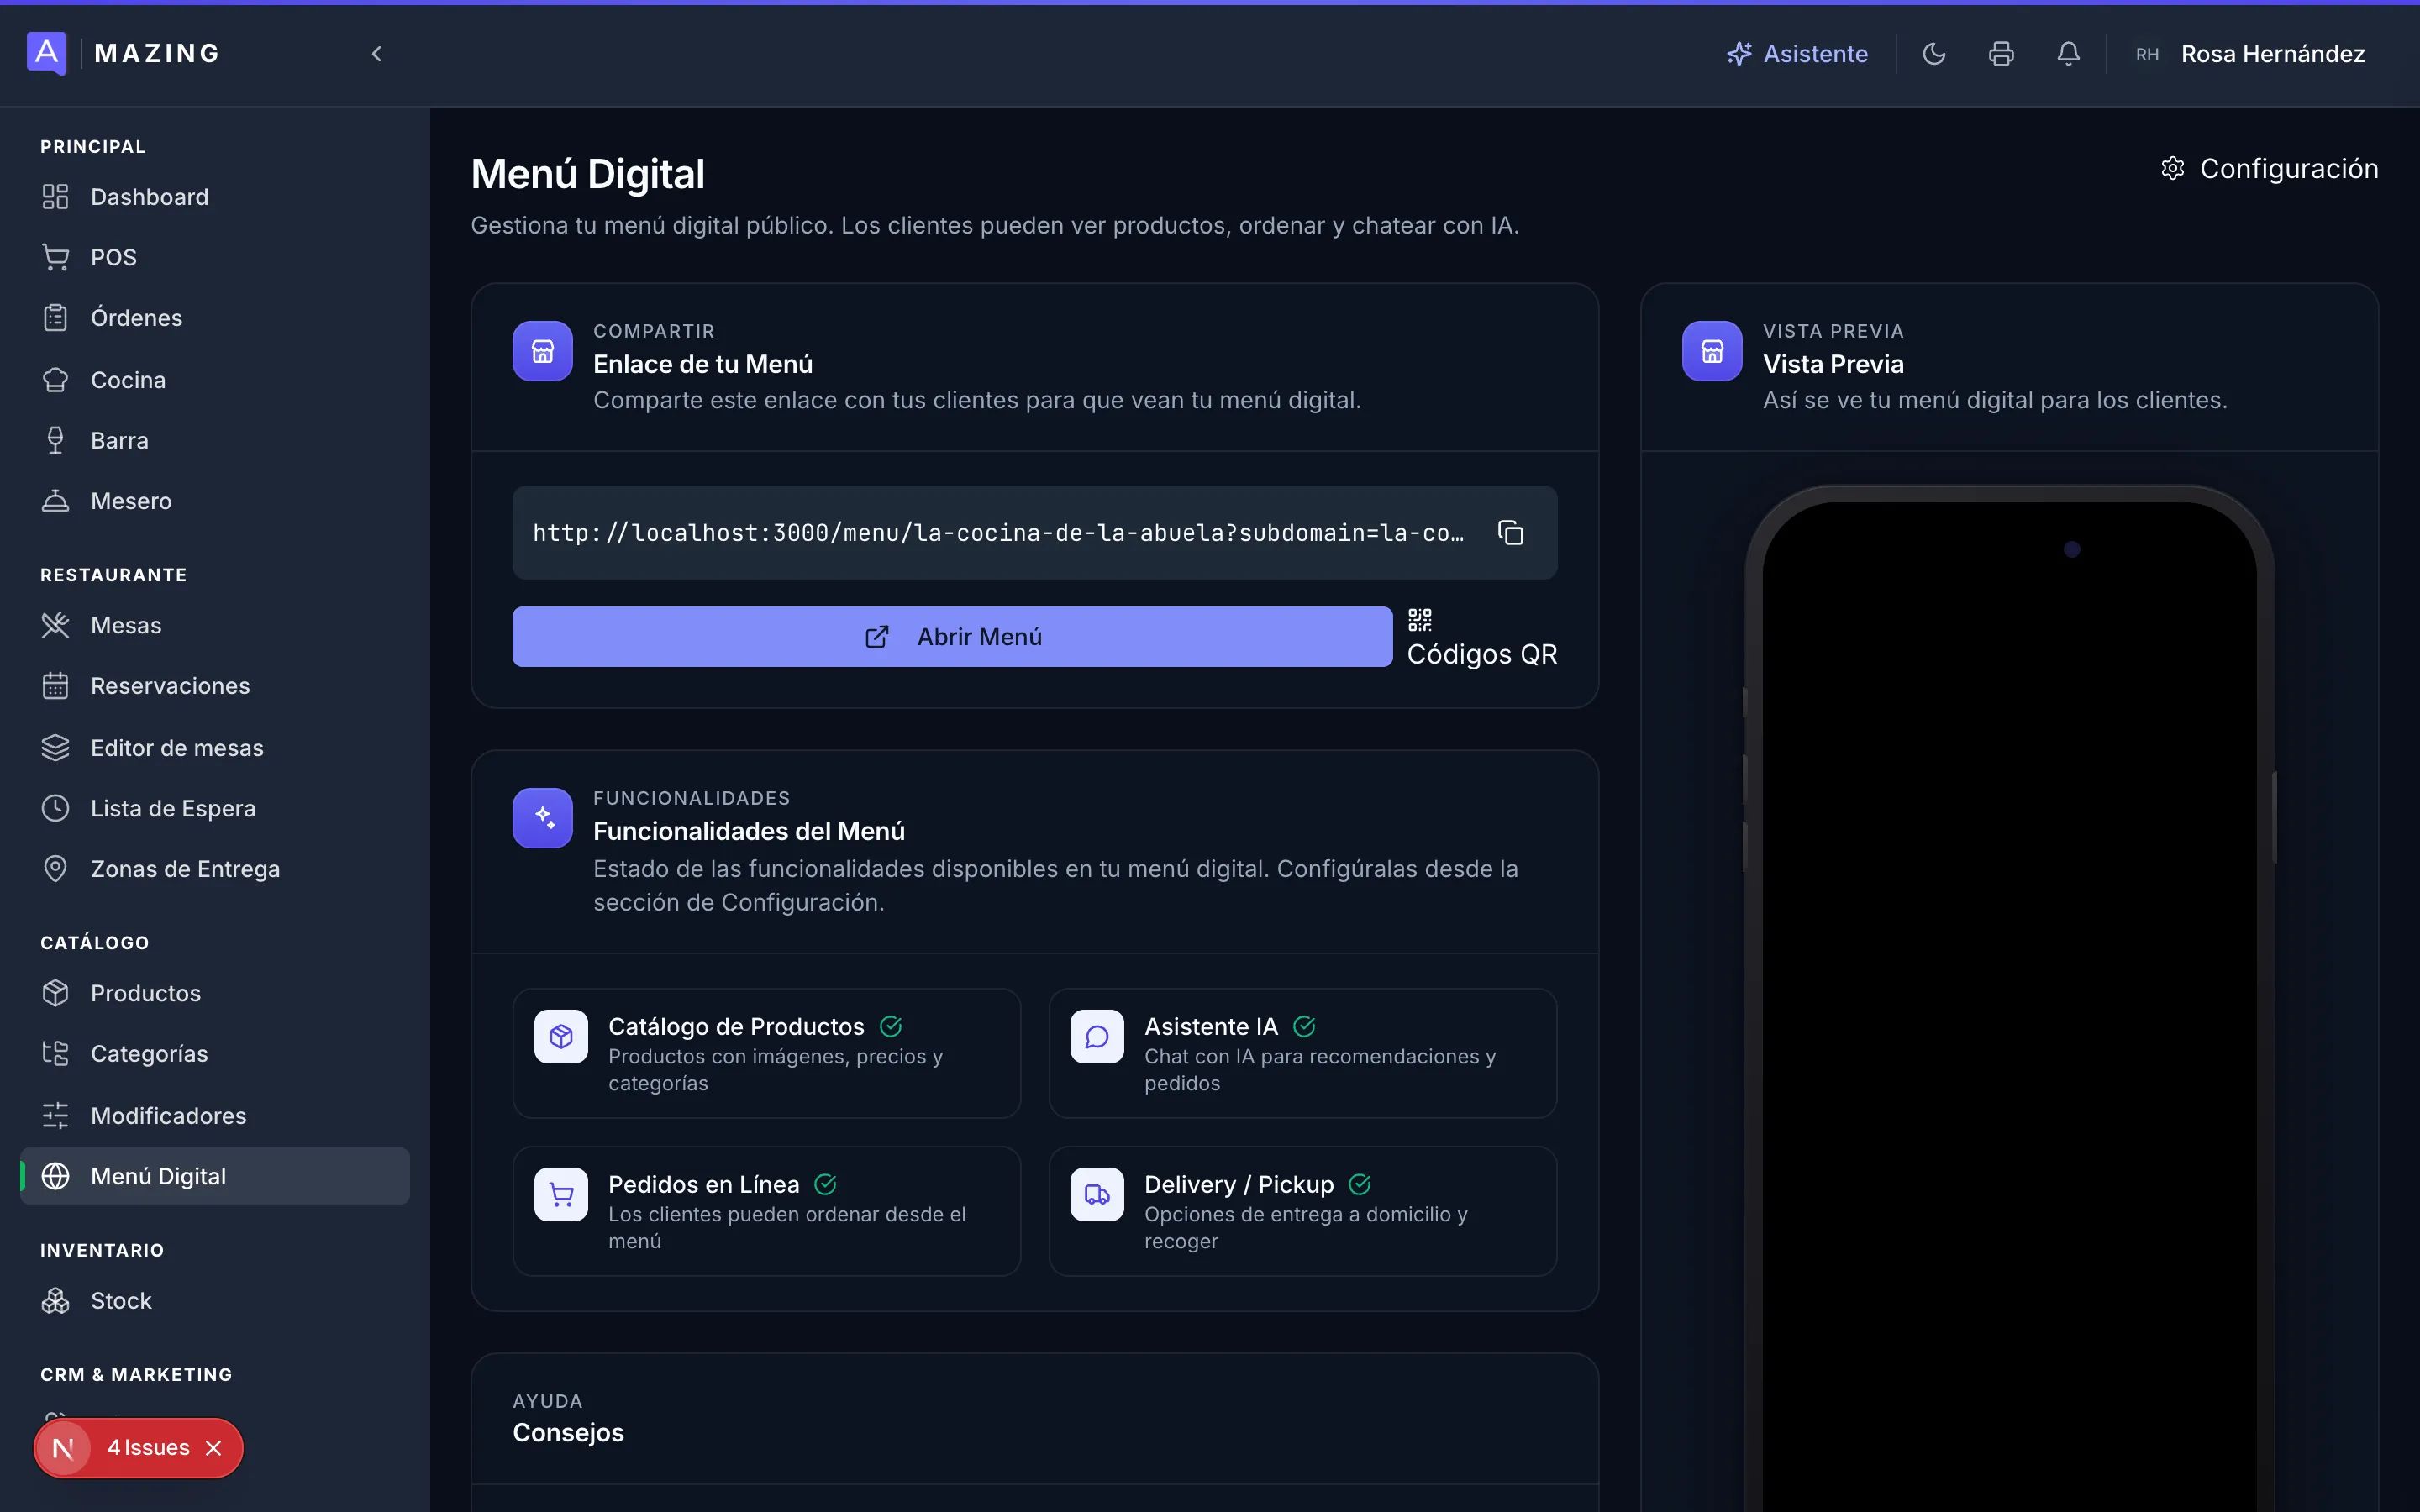Open the 4 Issues indicator
This screenshot has height=1512, width=2420.
tap(148, 1448)
